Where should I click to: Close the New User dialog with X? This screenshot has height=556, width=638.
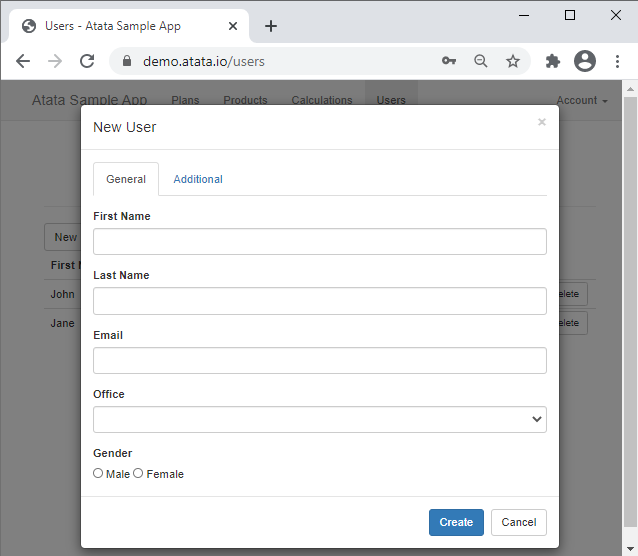tap(542, 122)
